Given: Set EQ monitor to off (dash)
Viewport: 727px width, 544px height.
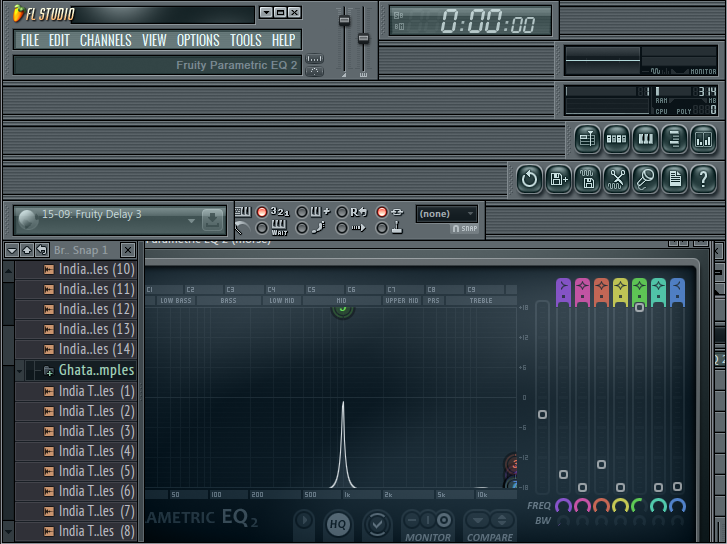Looking at the screenshot, I should click(x=412, y=520).
